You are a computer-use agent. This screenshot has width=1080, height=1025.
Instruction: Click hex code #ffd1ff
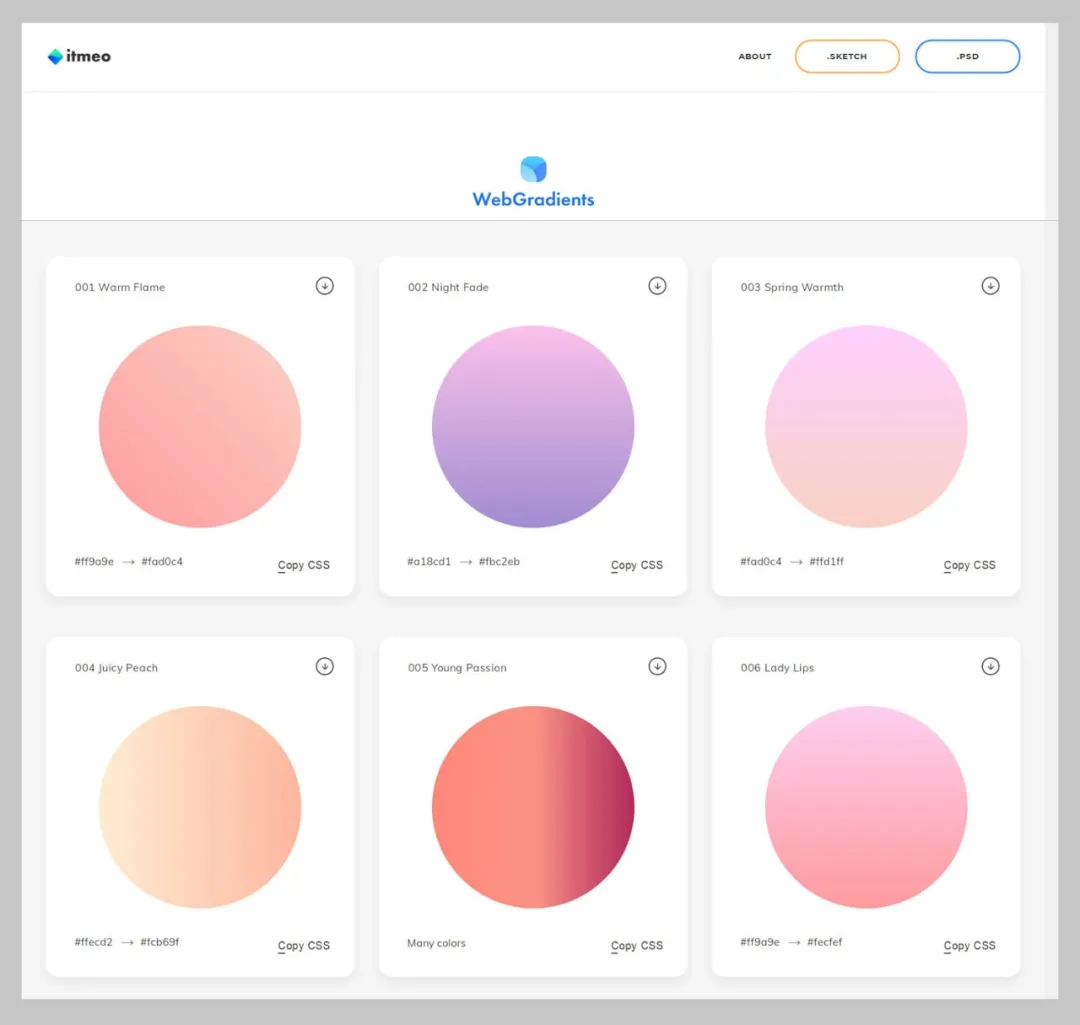pos(827,561)
